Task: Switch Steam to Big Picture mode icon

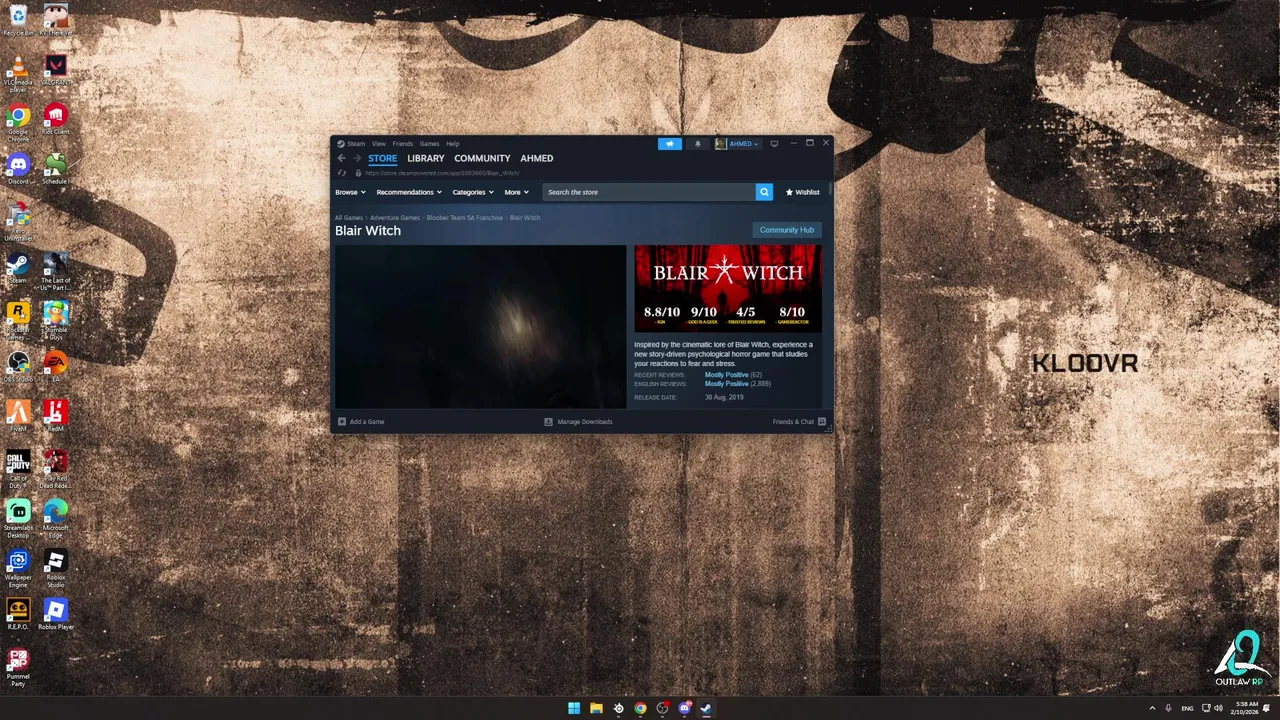Action: click(774, 144)
